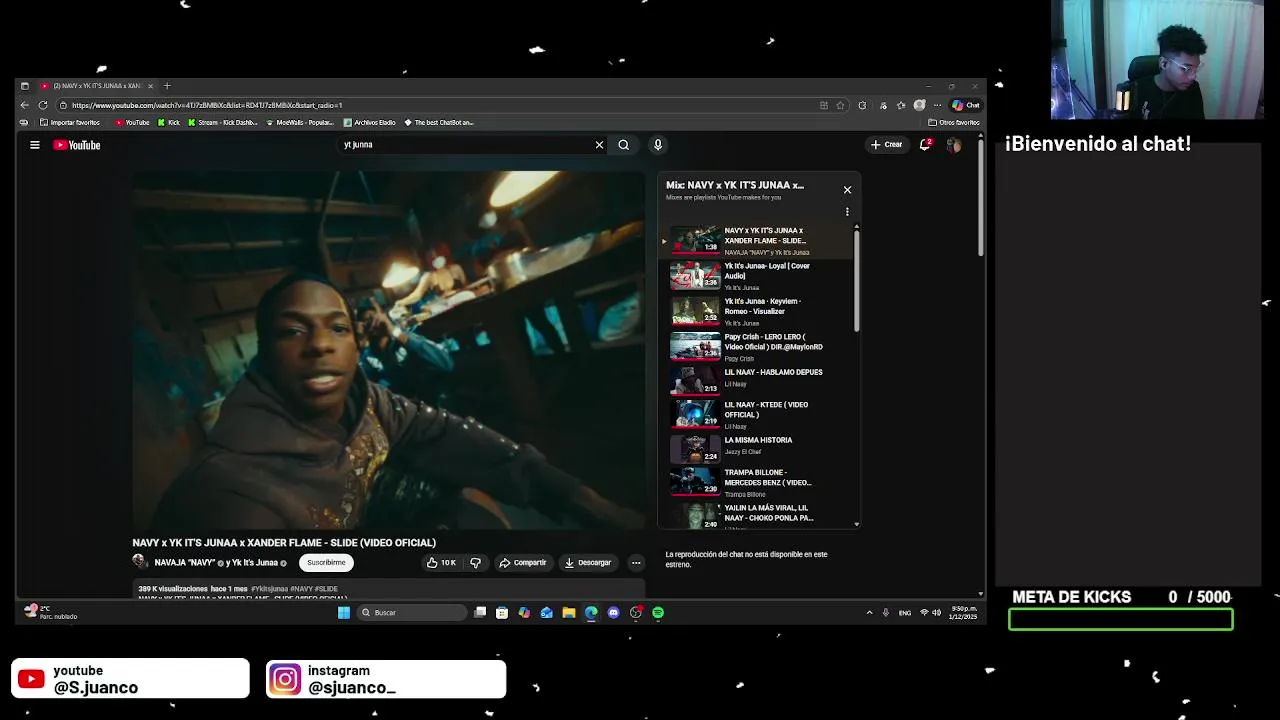Open the Copilot Chat button in Edge
Image resolution: width=1280 pixels, height=720 pixels.
pyautogui.click(x=966, y=105)
